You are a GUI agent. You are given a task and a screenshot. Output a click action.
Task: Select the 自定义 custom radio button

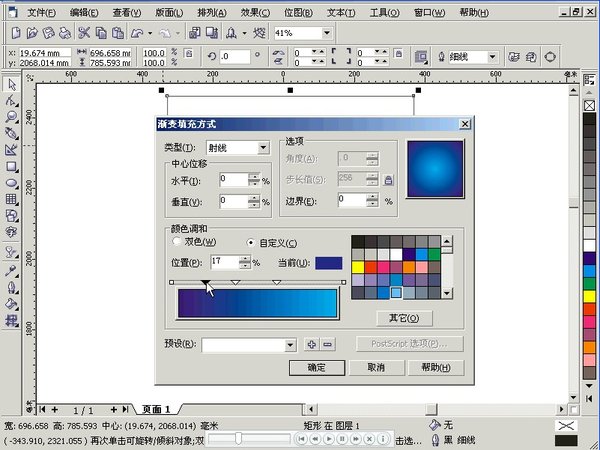(251, 243)
